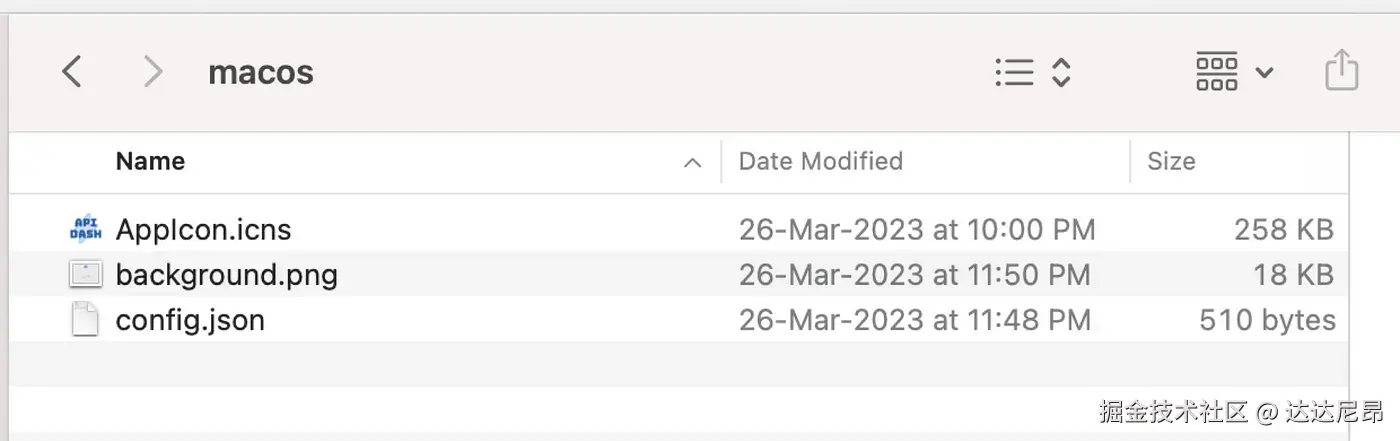
Task: Click the background.png file thumbnail icon
Action: 86,275
